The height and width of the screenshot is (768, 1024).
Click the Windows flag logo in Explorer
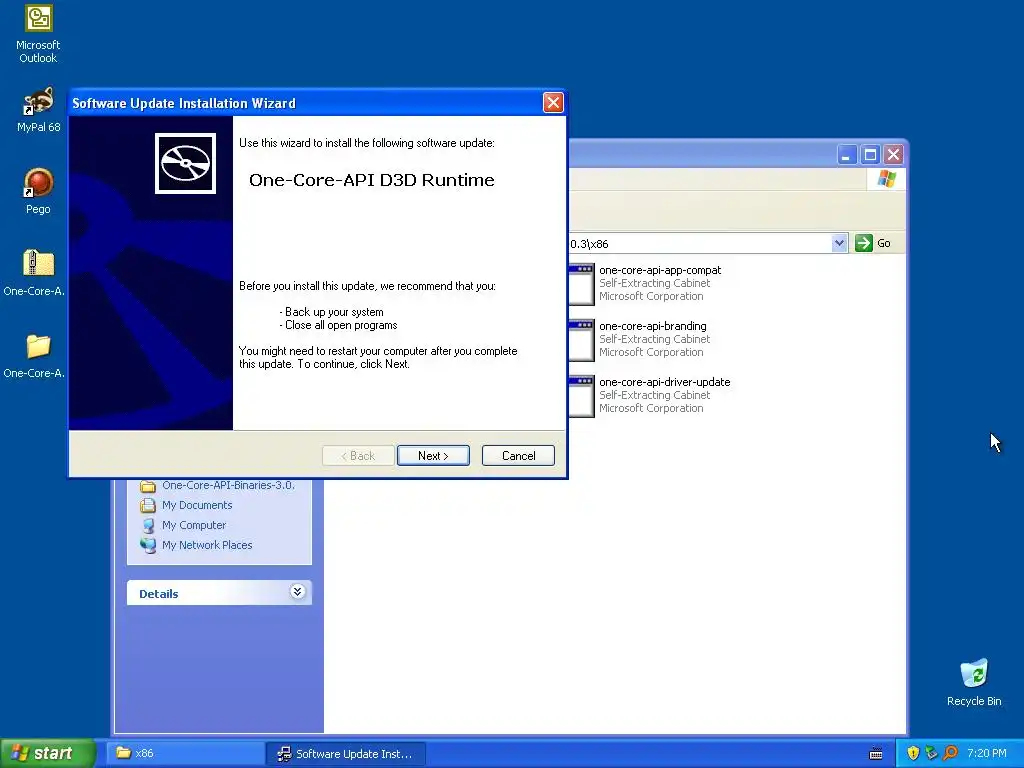coord(887,179)
